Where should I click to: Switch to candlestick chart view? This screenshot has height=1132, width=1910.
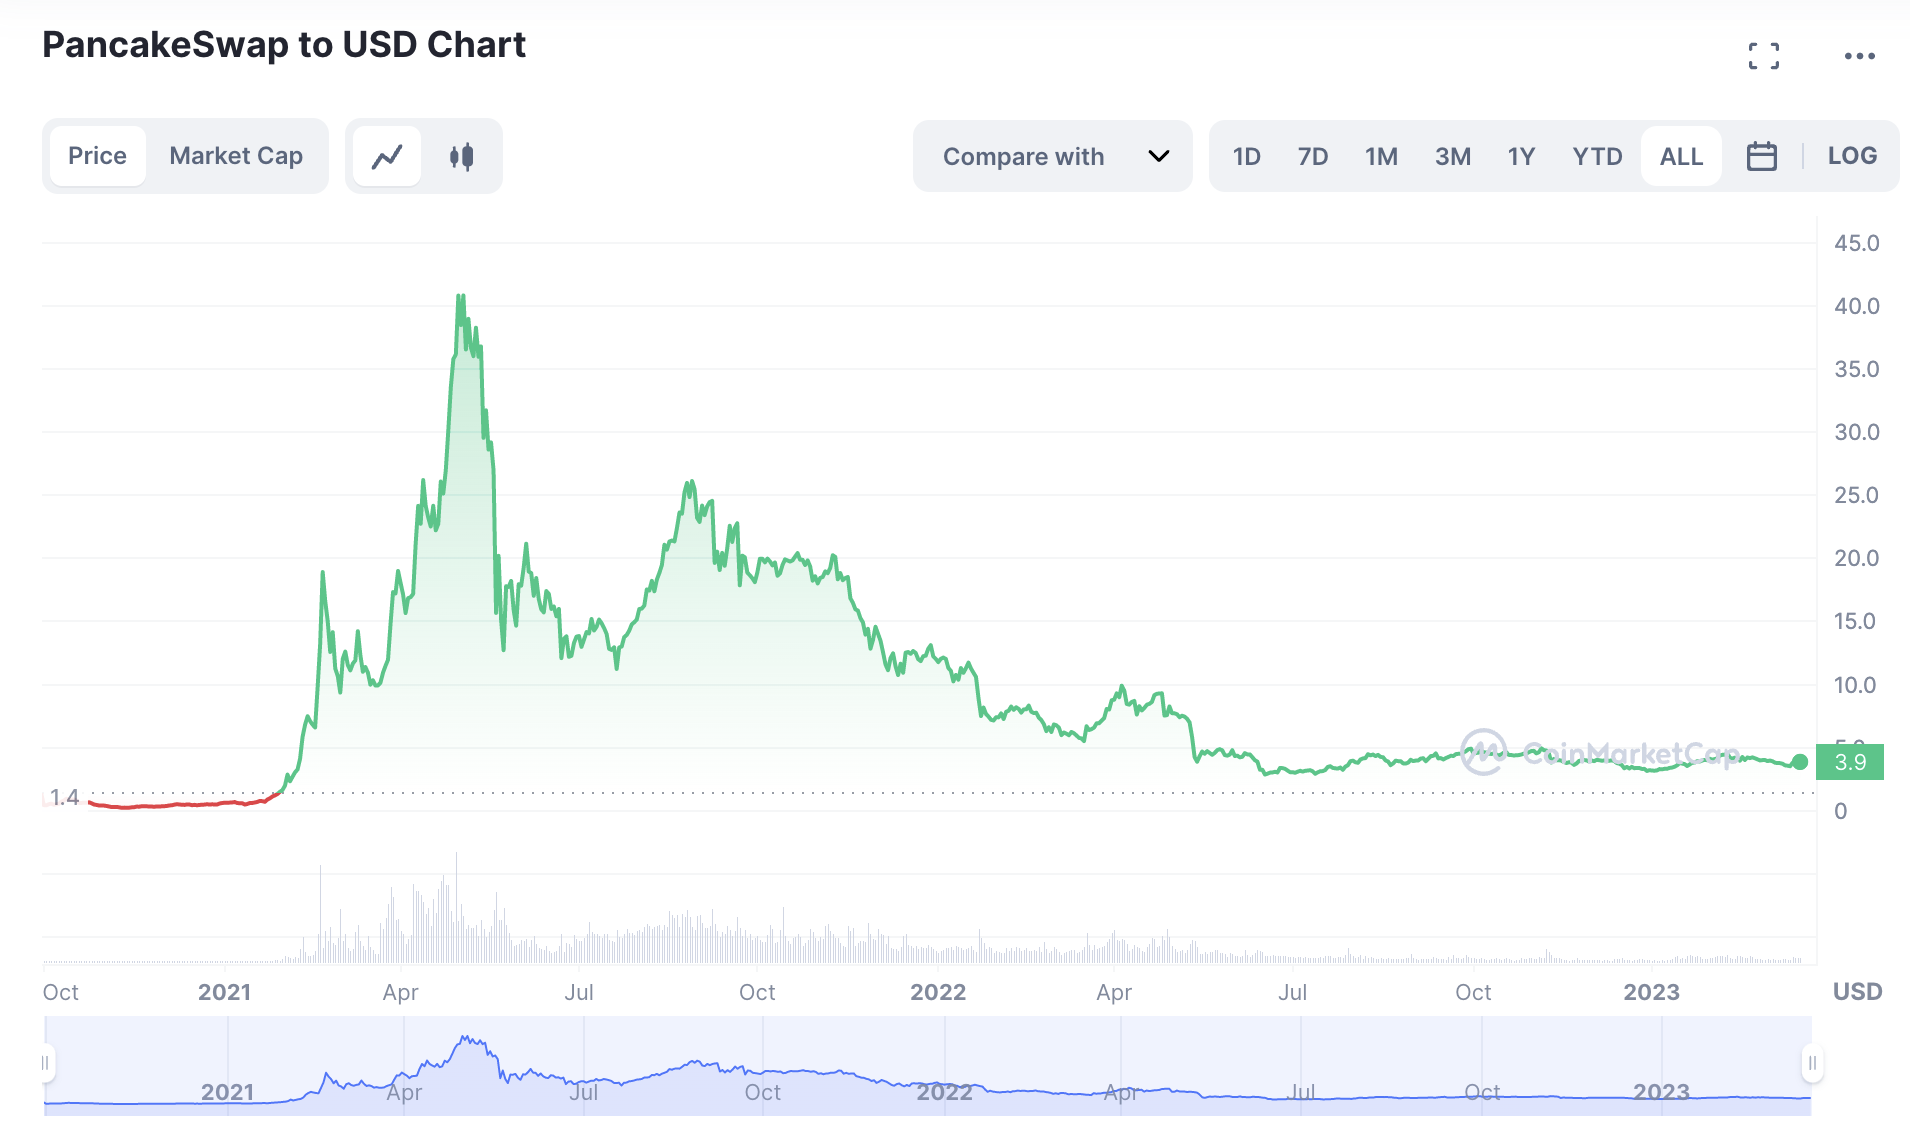461,156
